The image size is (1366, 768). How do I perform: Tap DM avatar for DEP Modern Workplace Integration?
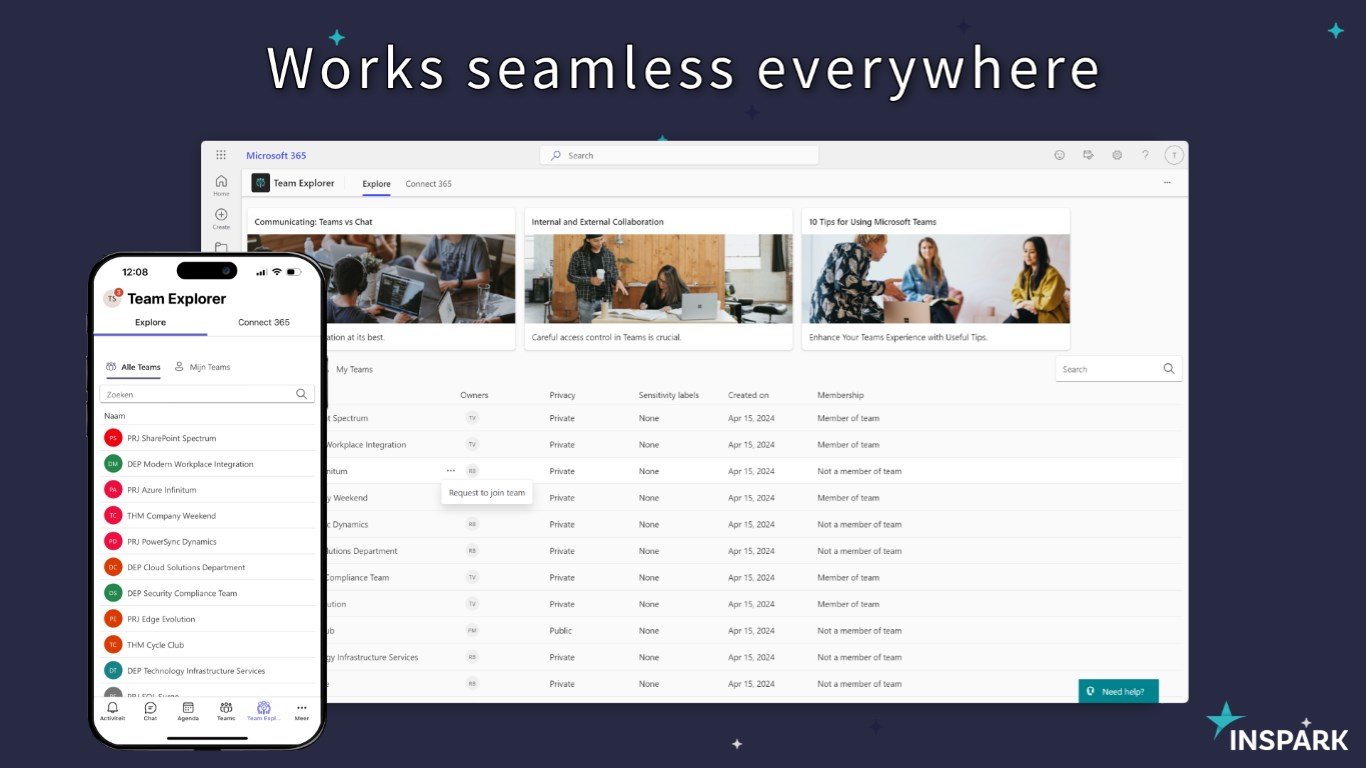pyautogui.click(x=113, y=464)
